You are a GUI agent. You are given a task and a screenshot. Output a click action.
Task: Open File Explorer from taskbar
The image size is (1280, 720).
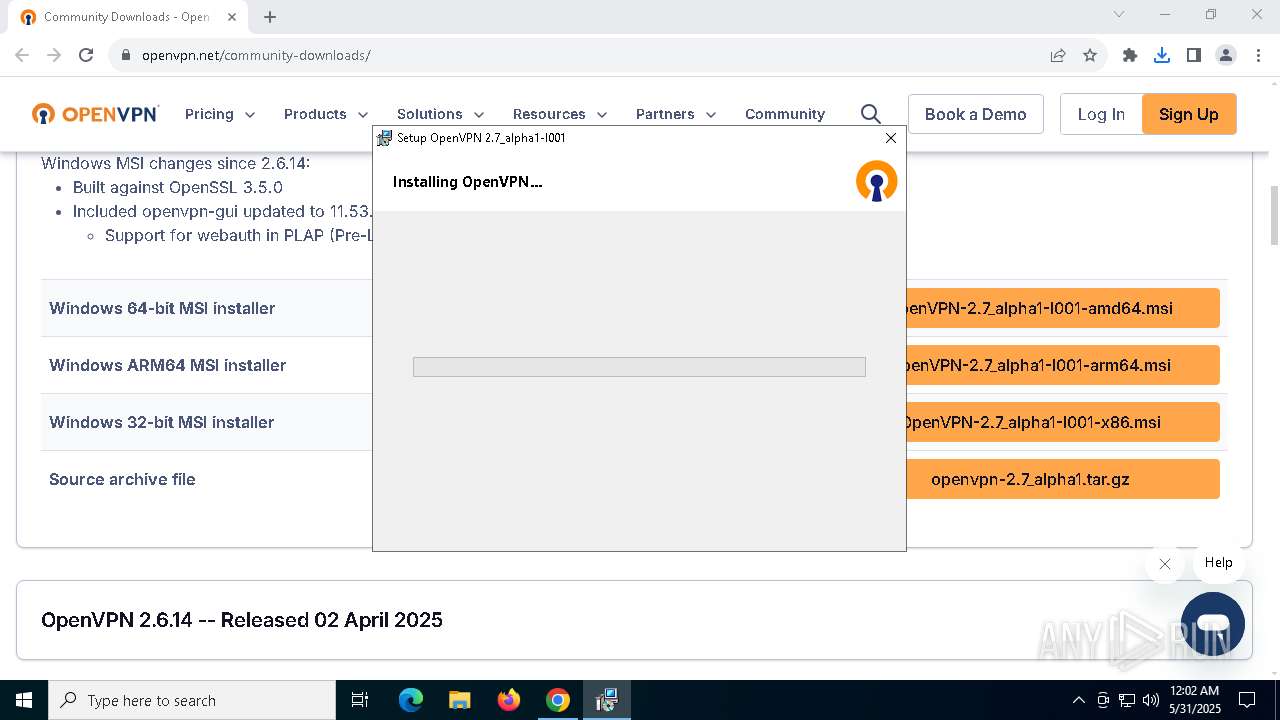tap(460, 700)
